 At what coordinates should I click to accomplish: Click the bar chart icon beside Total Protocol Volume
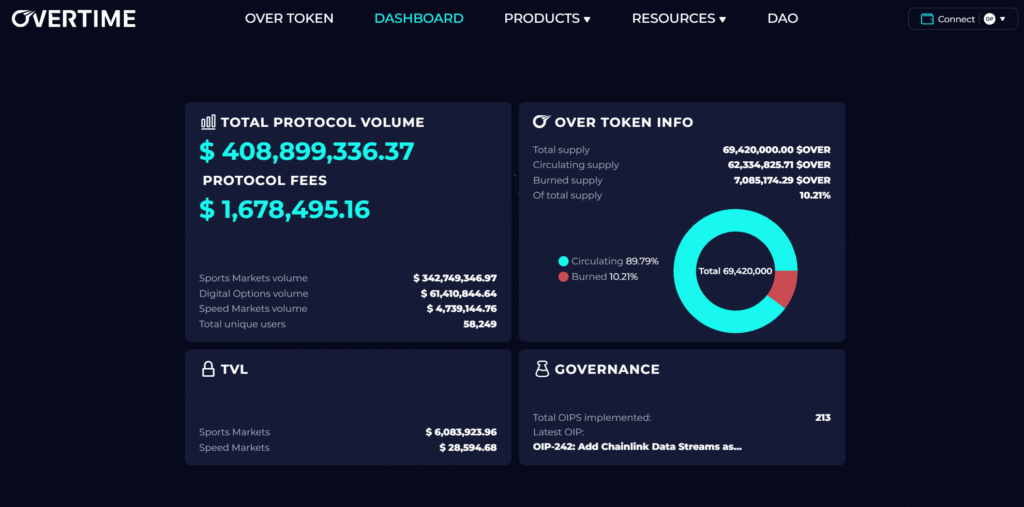tap(208, 122)
